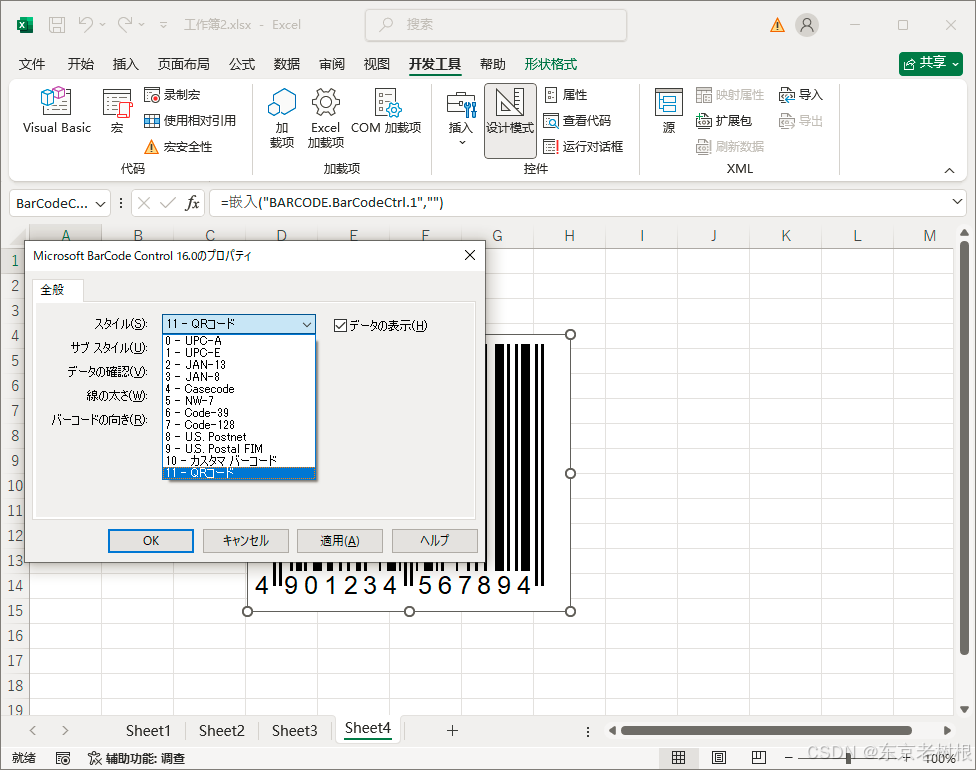This screenshot has width=976, height=770.
Task: Open the 宏 macros dialog
Action: (x=117, y=111)
